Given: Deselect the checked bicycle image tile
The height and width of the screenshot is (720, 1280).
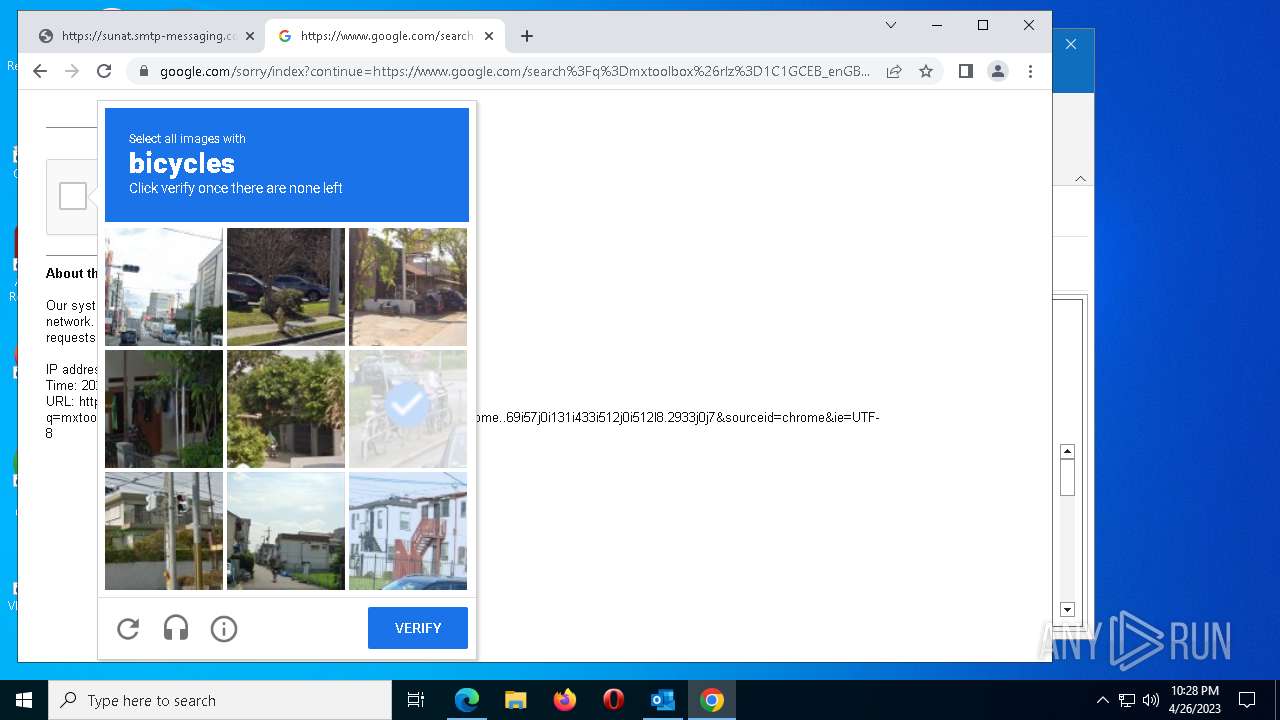Looking at the screenshot, I should point(408,409).
